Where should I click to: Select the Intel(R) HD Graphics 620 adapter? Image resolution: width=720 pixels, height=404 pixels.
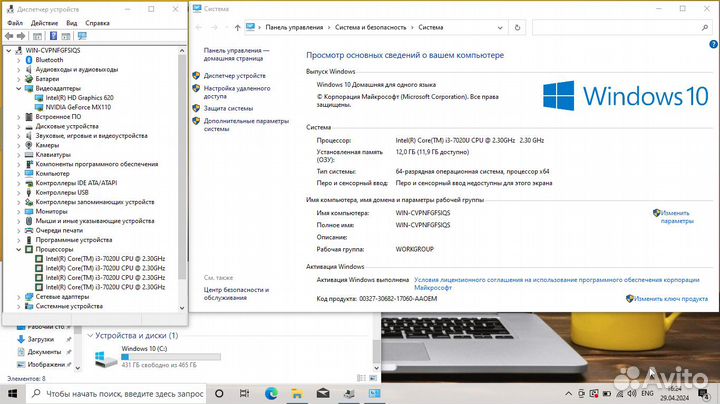tap(79, 97)
